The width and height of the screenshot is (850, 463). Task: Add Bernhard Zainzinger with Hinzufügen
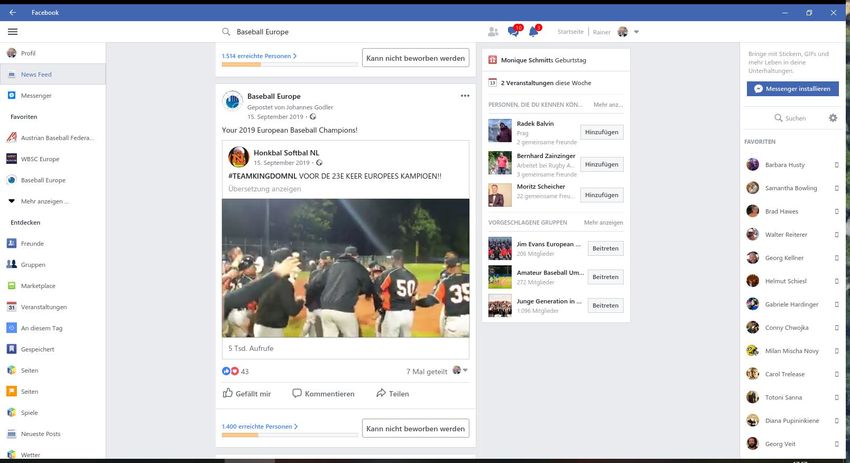[x=602, y=164]
